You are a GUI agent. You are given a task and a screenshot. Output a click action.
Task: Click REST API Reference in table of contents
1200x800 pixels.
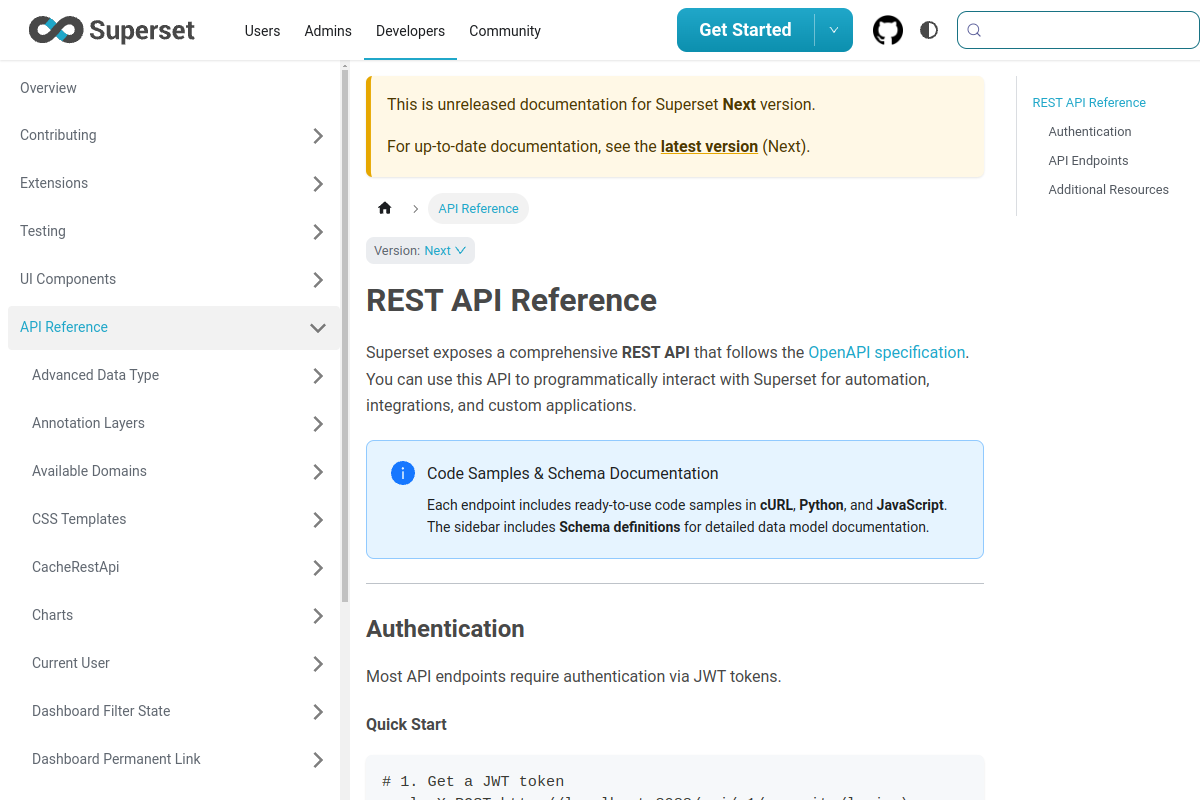[x=1089, y=102]
